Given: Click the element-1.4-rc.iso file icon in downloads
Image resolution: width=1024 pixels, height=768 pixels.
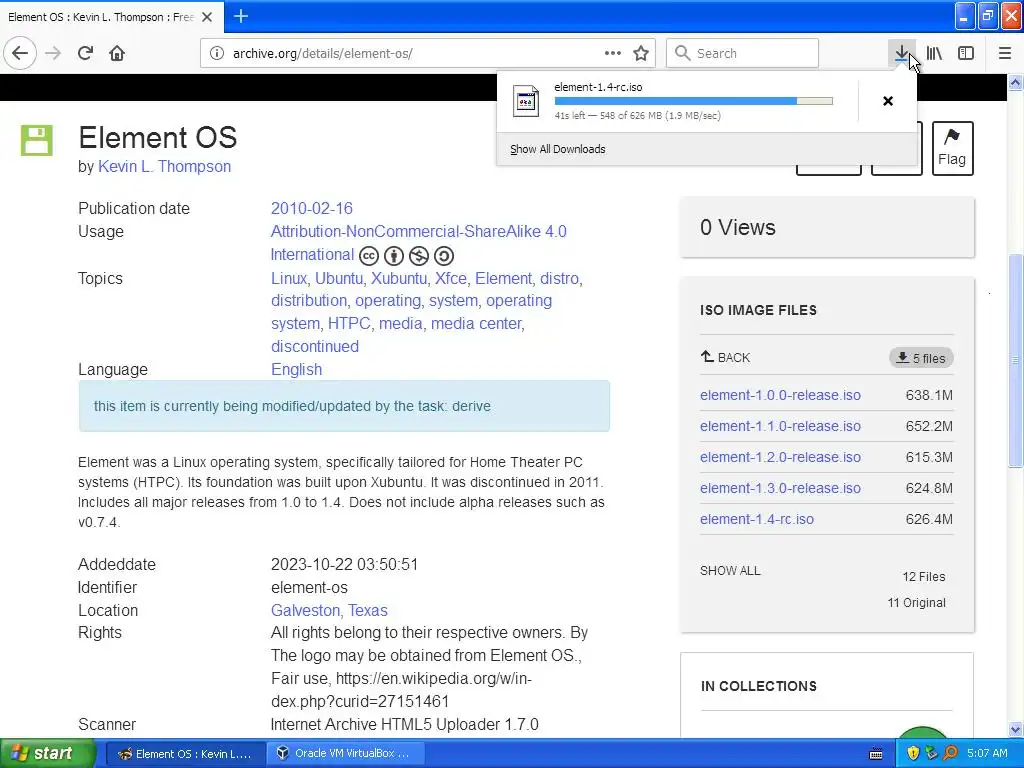Looking at the screenshot, I should coord(526,101).
